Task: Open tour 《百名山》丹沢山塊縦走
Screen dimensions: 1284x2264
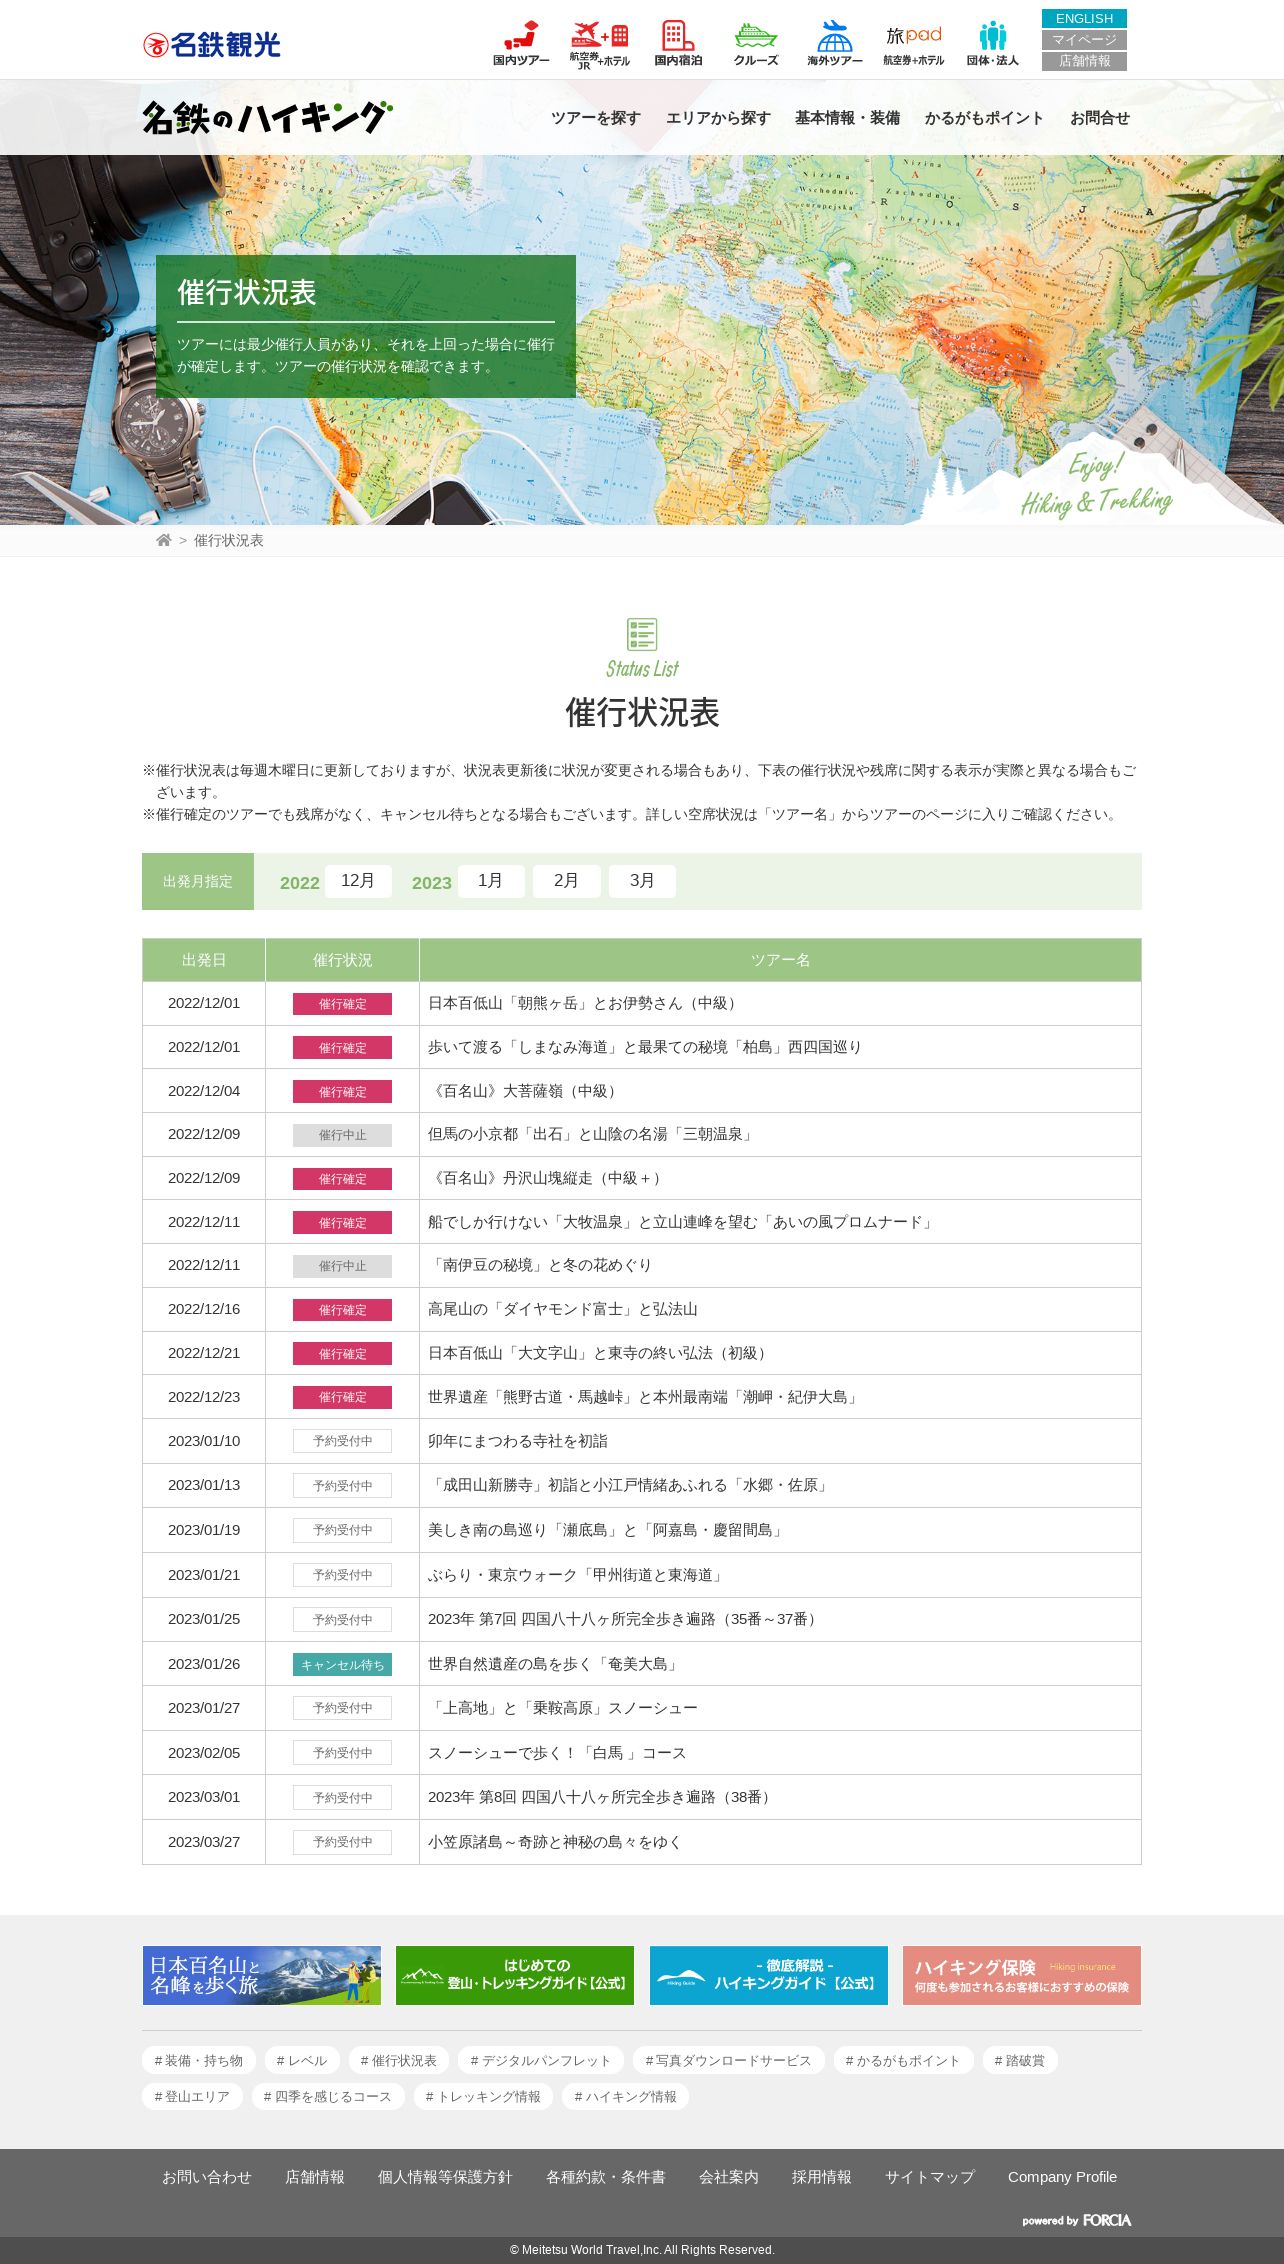Action: 547,1178
